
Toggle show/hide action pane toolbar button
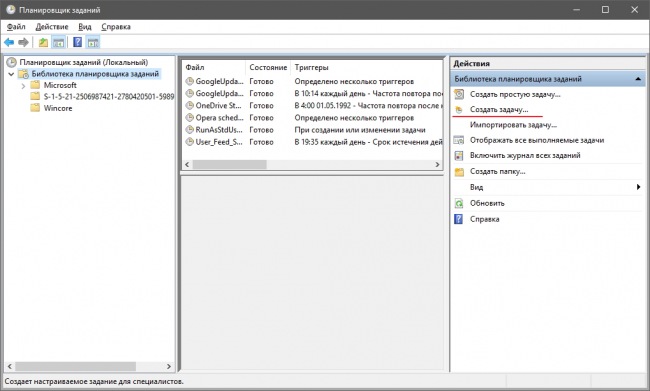tap(93, 42)
